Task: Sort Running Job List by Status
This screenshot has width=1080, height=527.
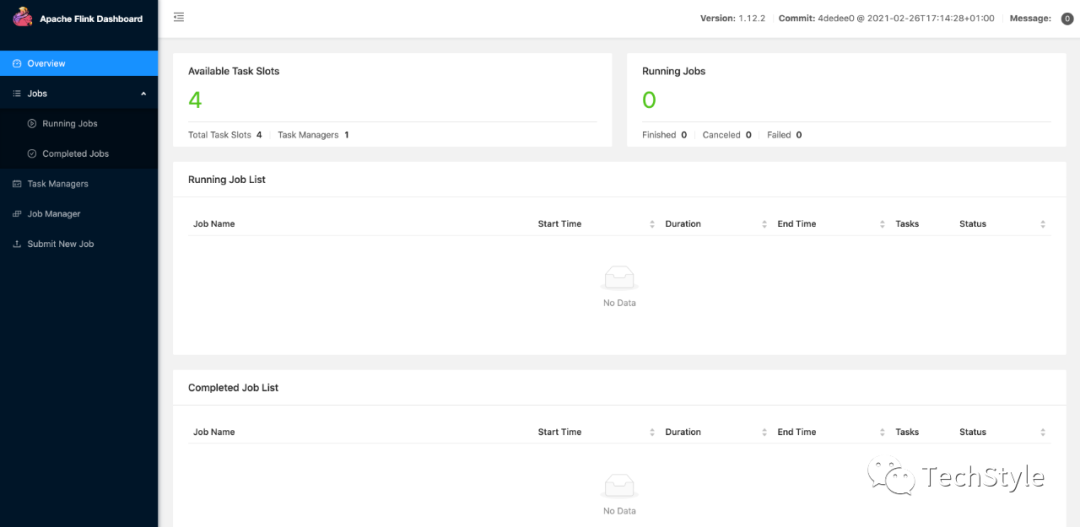Action: click(x=1042, y=224)
